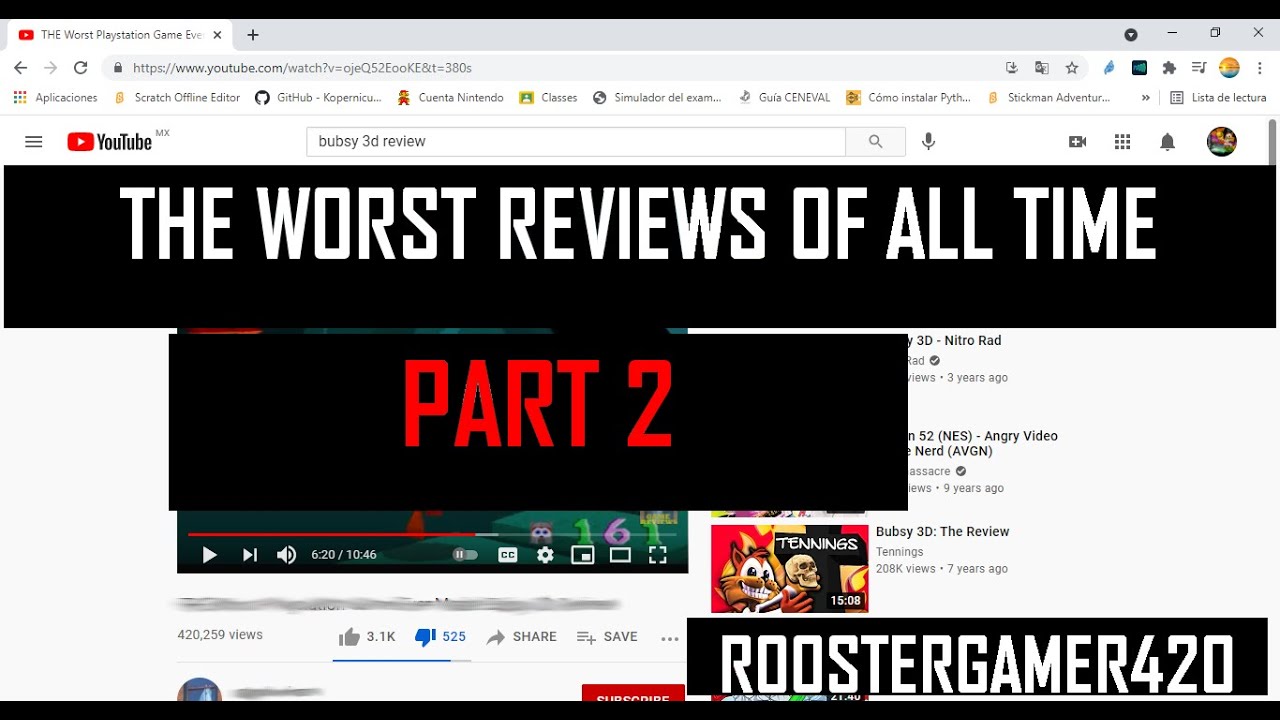Reload the page
1280x720 pixels.
pos(81,68)
